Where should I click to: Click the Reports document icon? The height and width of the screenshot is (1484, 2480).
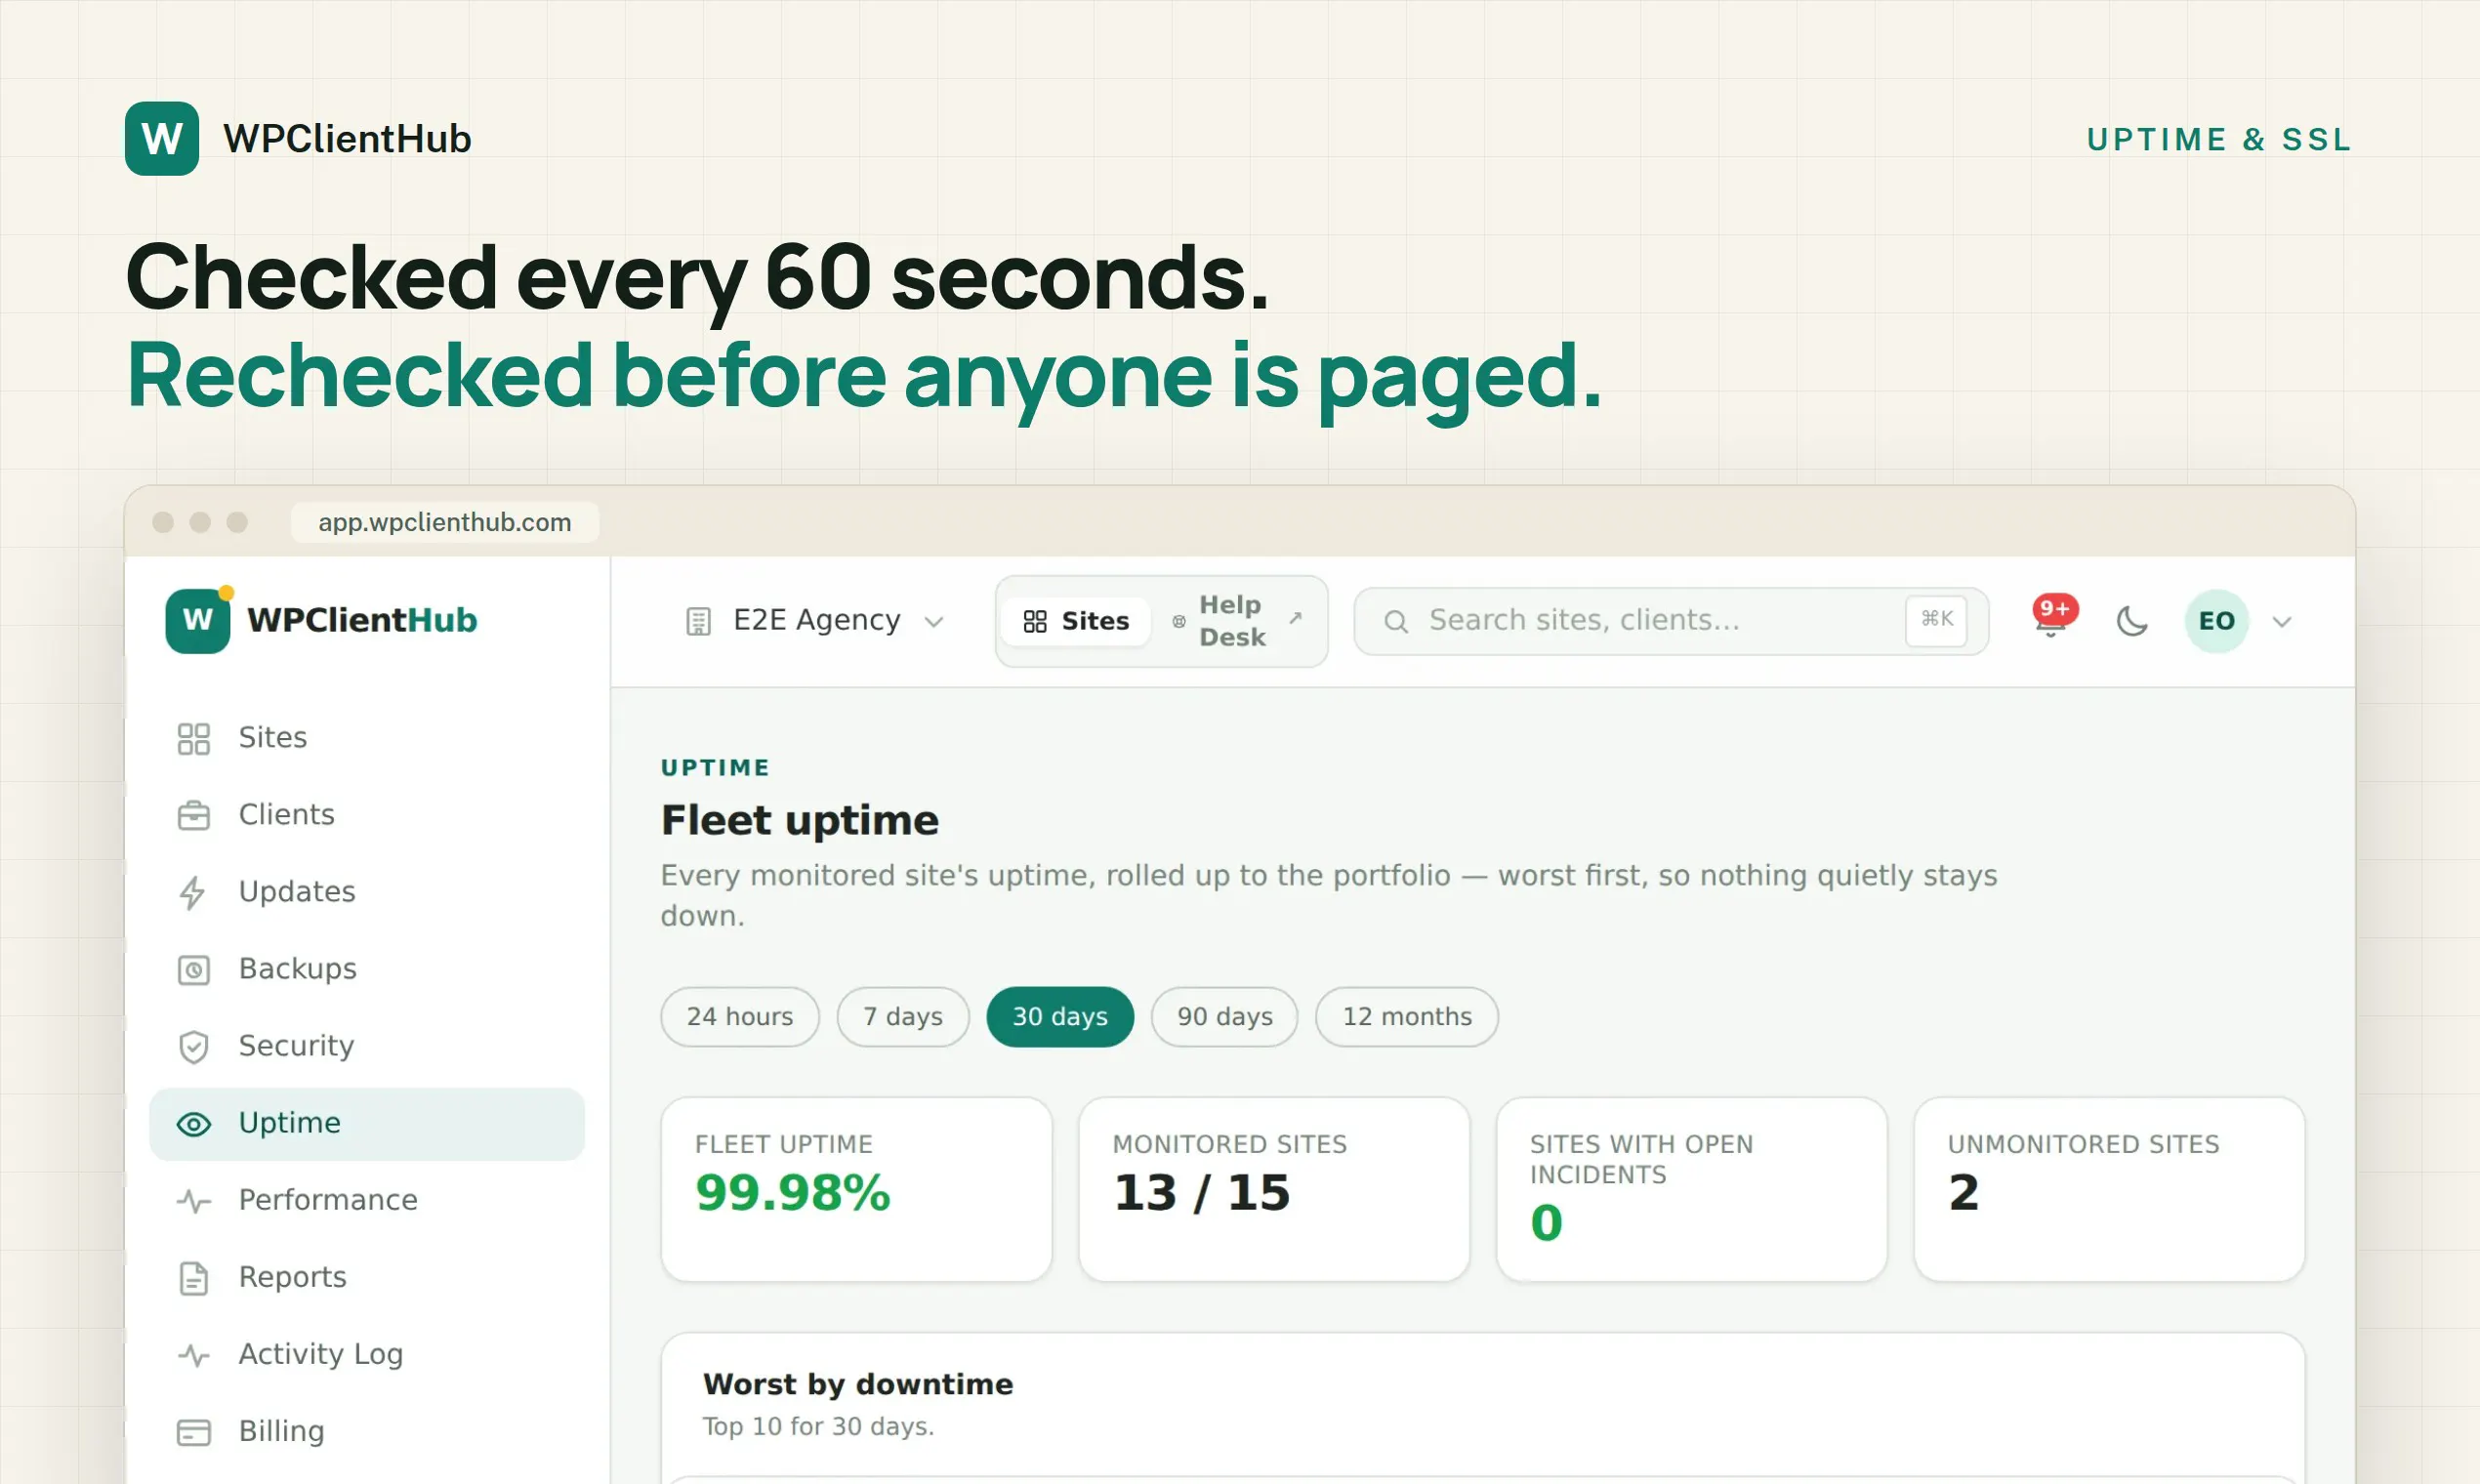[x=193, y=1278]
